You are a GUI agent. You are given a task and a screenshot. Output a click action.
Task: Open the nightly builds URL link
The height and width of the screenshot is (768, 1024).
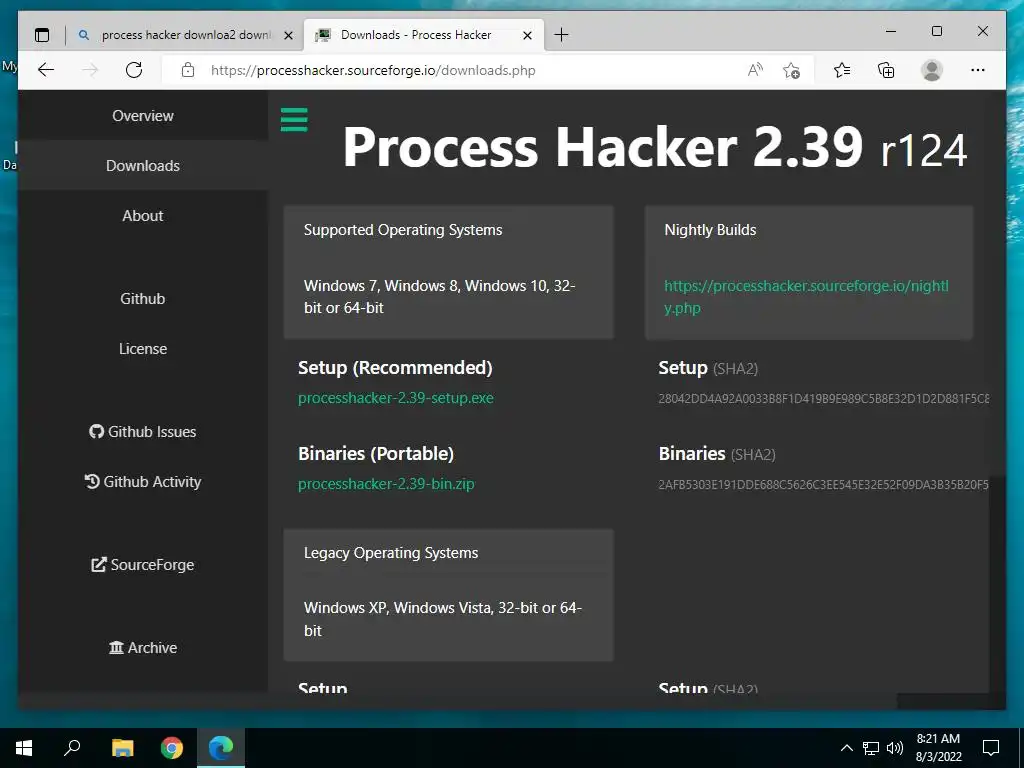(807, 296)
